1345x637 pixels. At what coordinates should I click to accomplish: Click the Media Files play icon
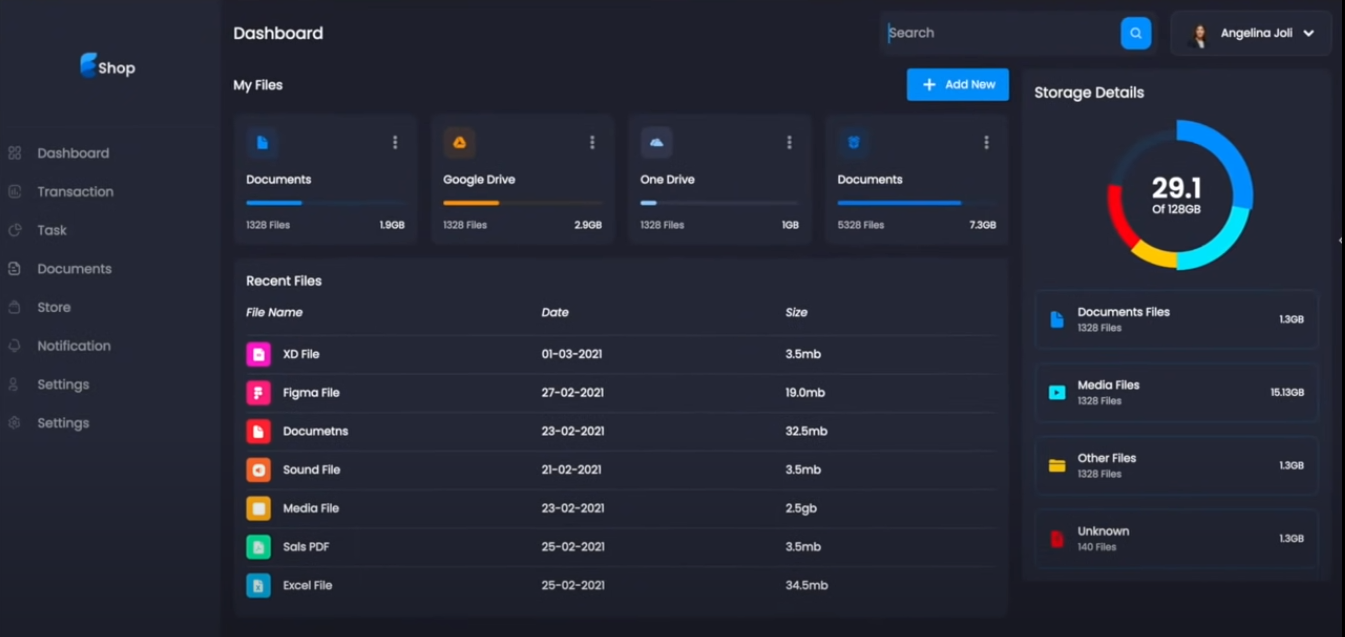(x=1055, y=392)
